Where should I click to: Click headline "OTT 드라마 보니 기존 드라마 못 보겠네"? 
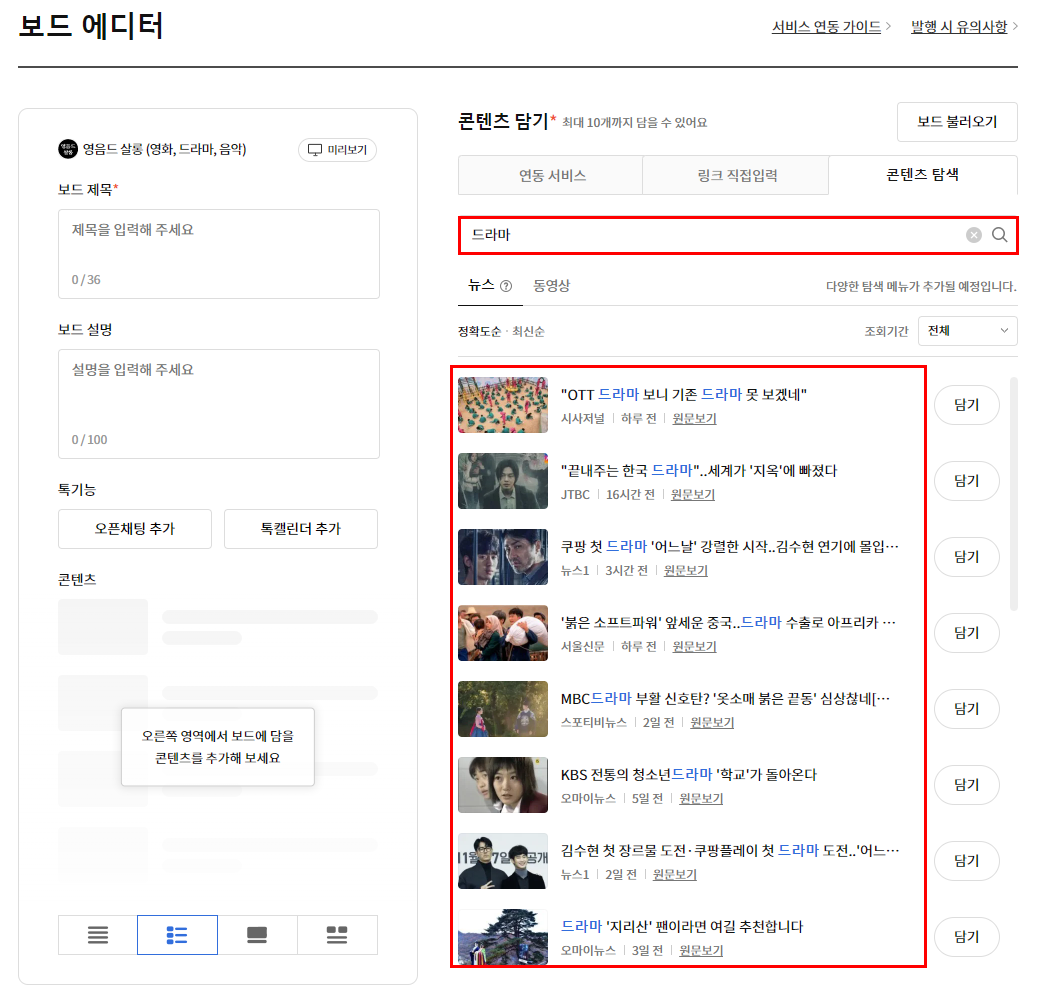tap(683, 394)
